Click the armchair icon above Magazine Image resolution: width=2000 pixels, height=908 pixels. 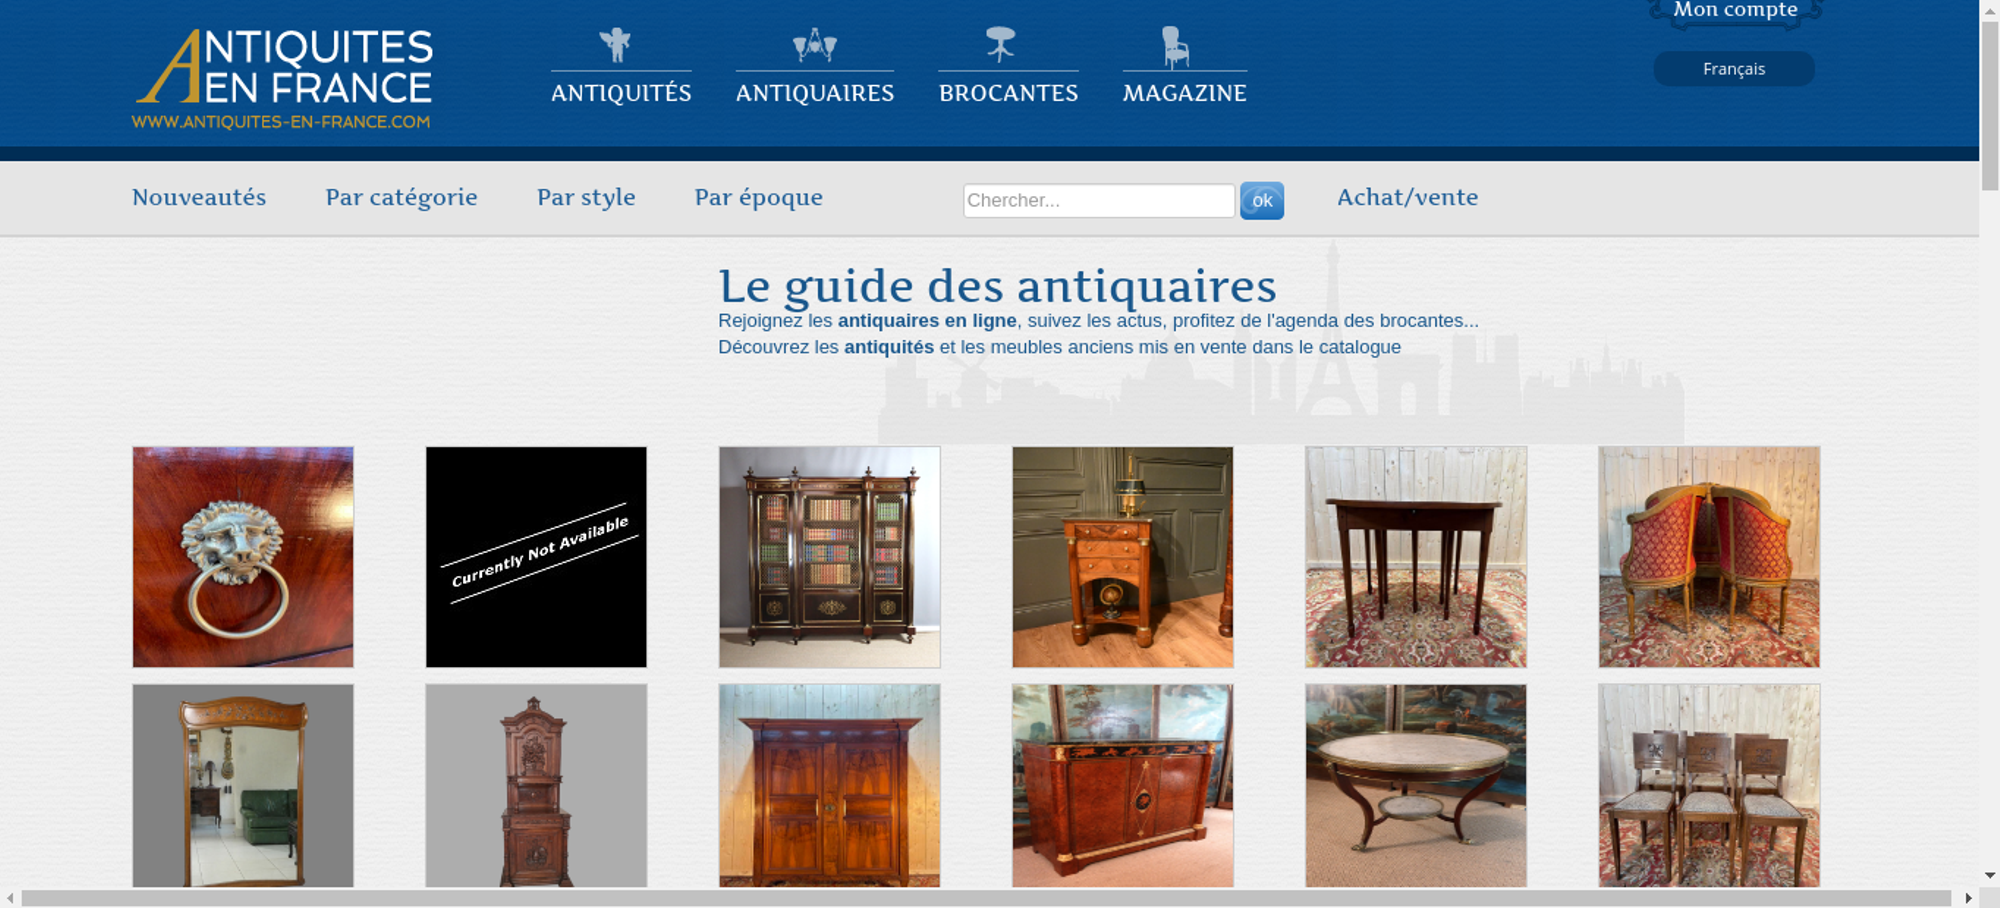point(1175,47)
